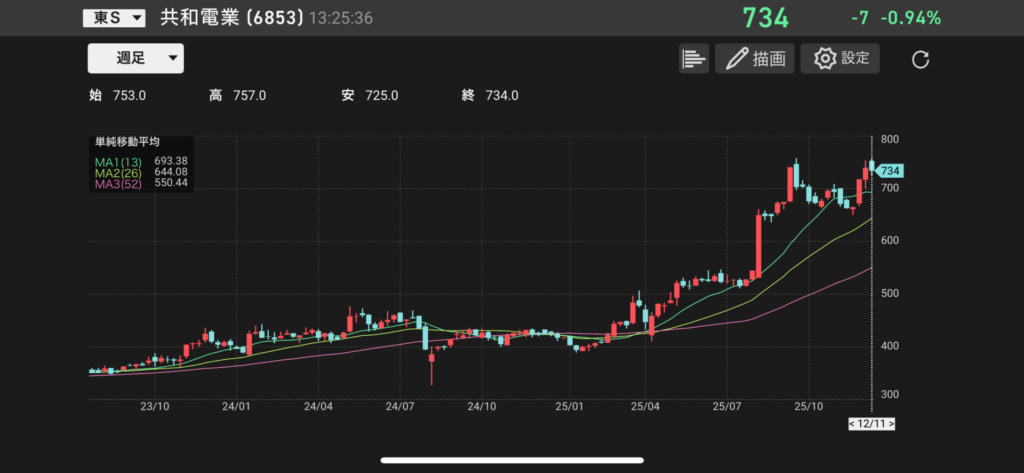The width and height of the screenshot is (1024, 473).
Task: Tap the 始 753.0 open price value
Action: (118, 96)
